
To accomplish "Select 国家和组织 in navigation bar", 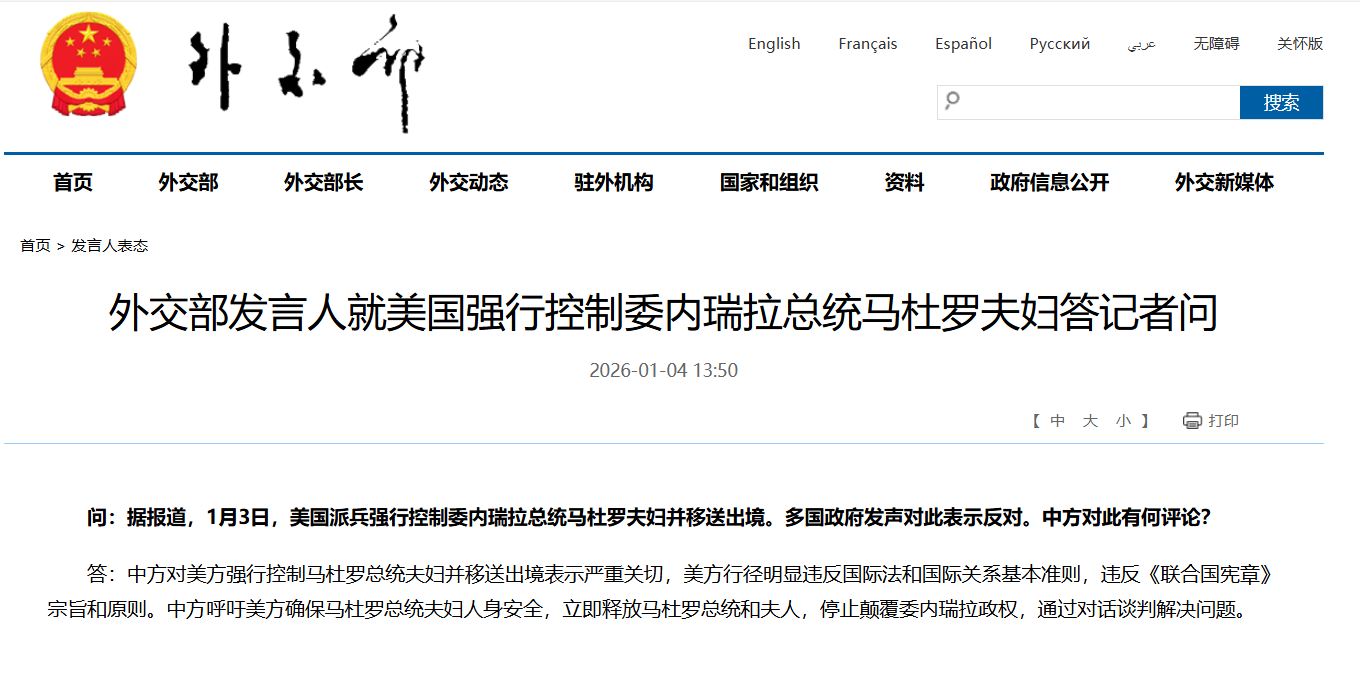I will click(769, 182).
